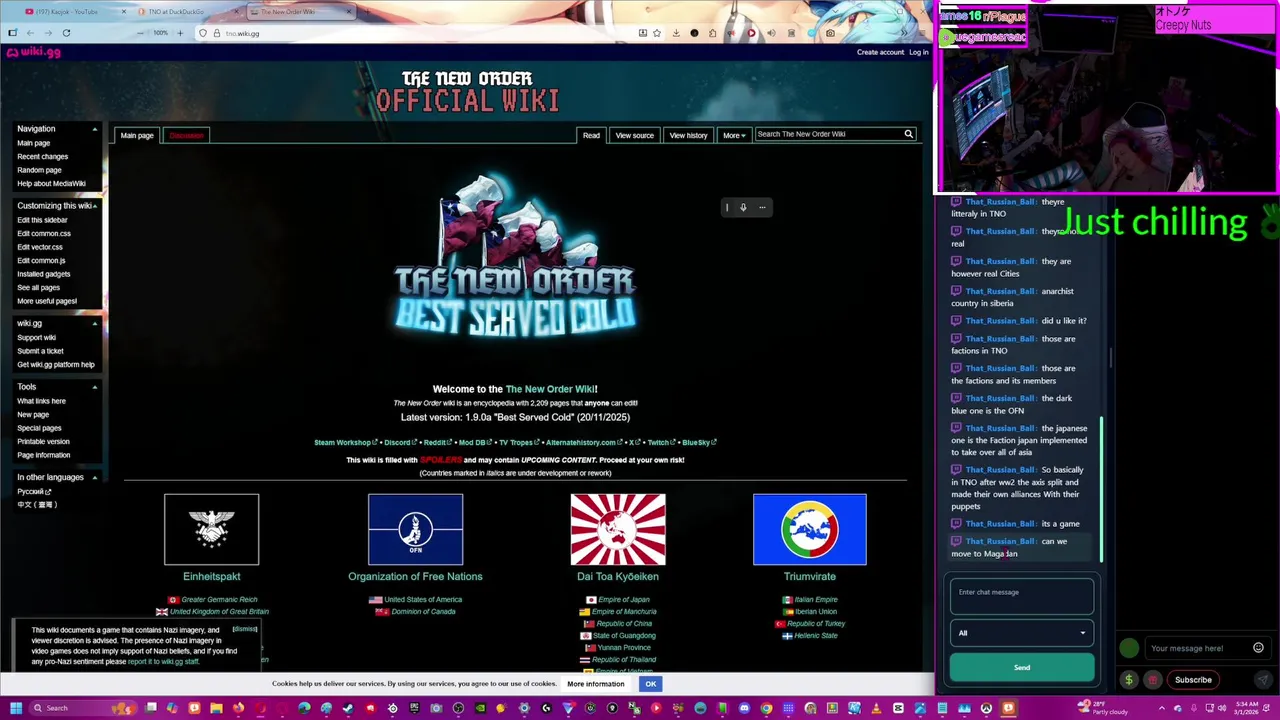1280x720 pixels.
Task: Open the Italian Empire link
Action: [x=816, y=600]
